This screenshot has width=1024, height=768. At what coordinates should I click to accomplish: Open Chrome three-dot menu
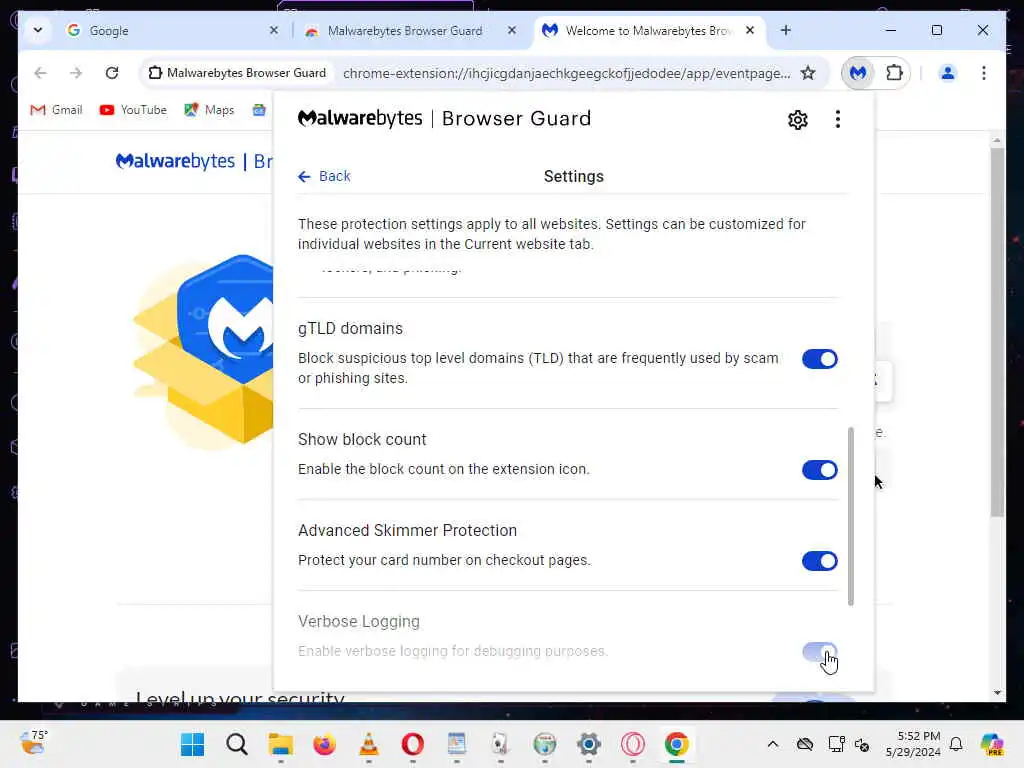[x=984, y=73]
